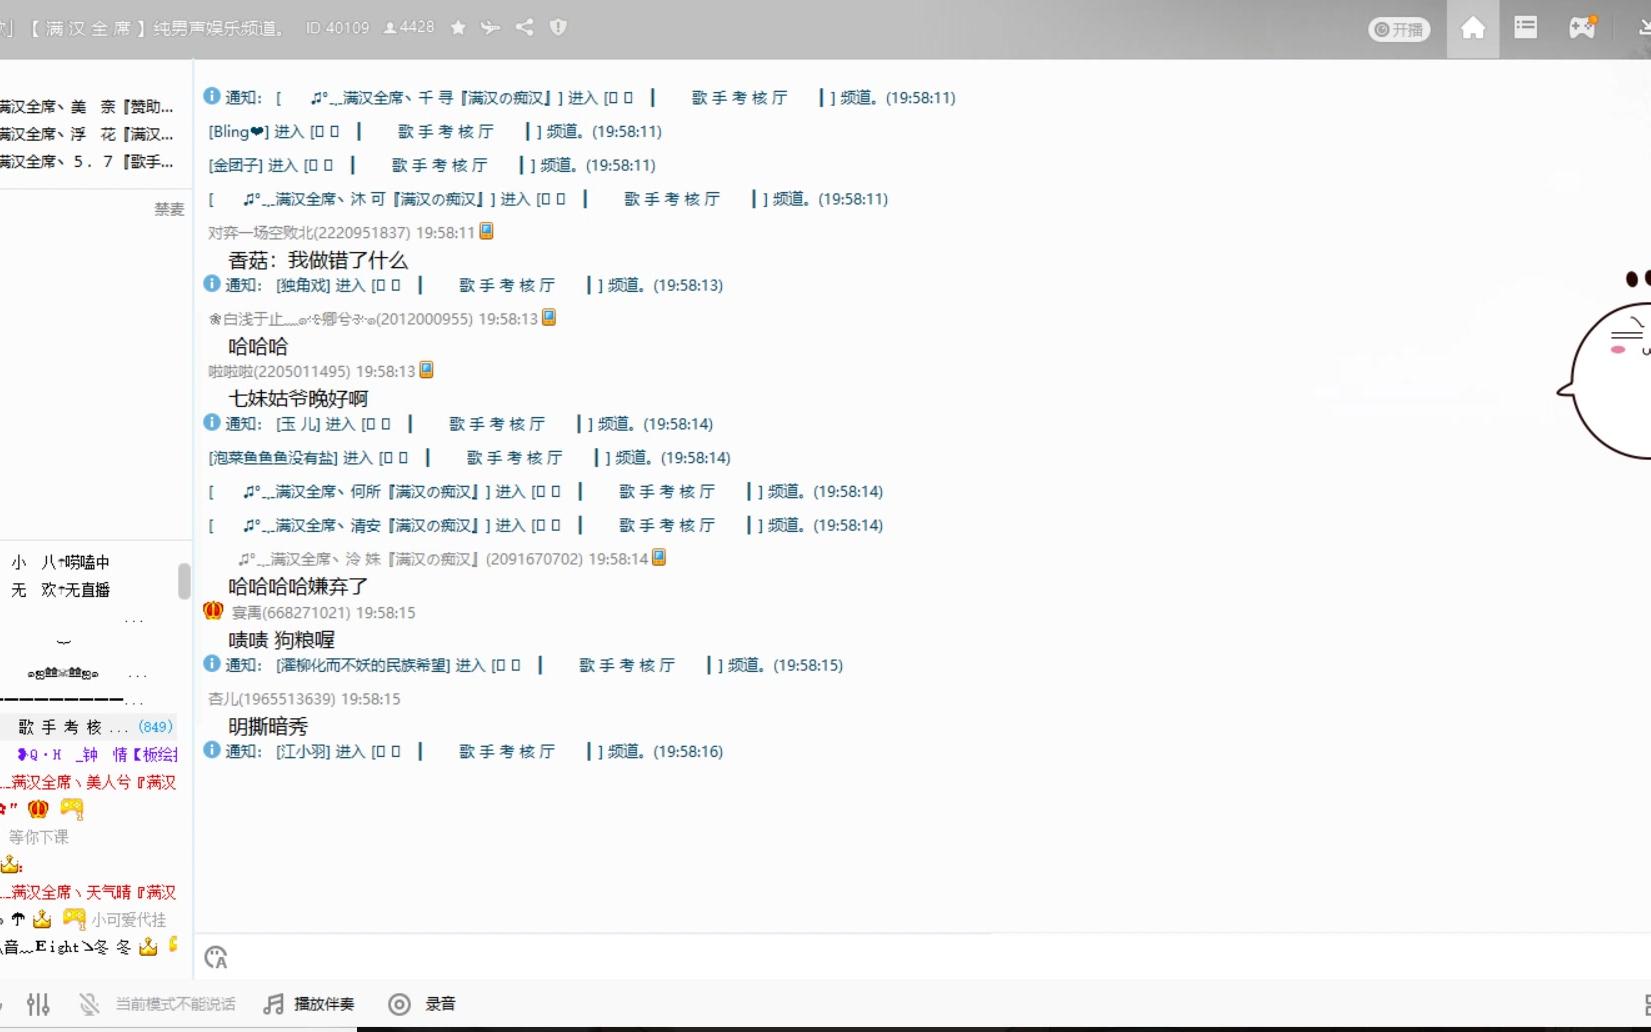Click card badge after 白浅于止 username

[549, 318]
